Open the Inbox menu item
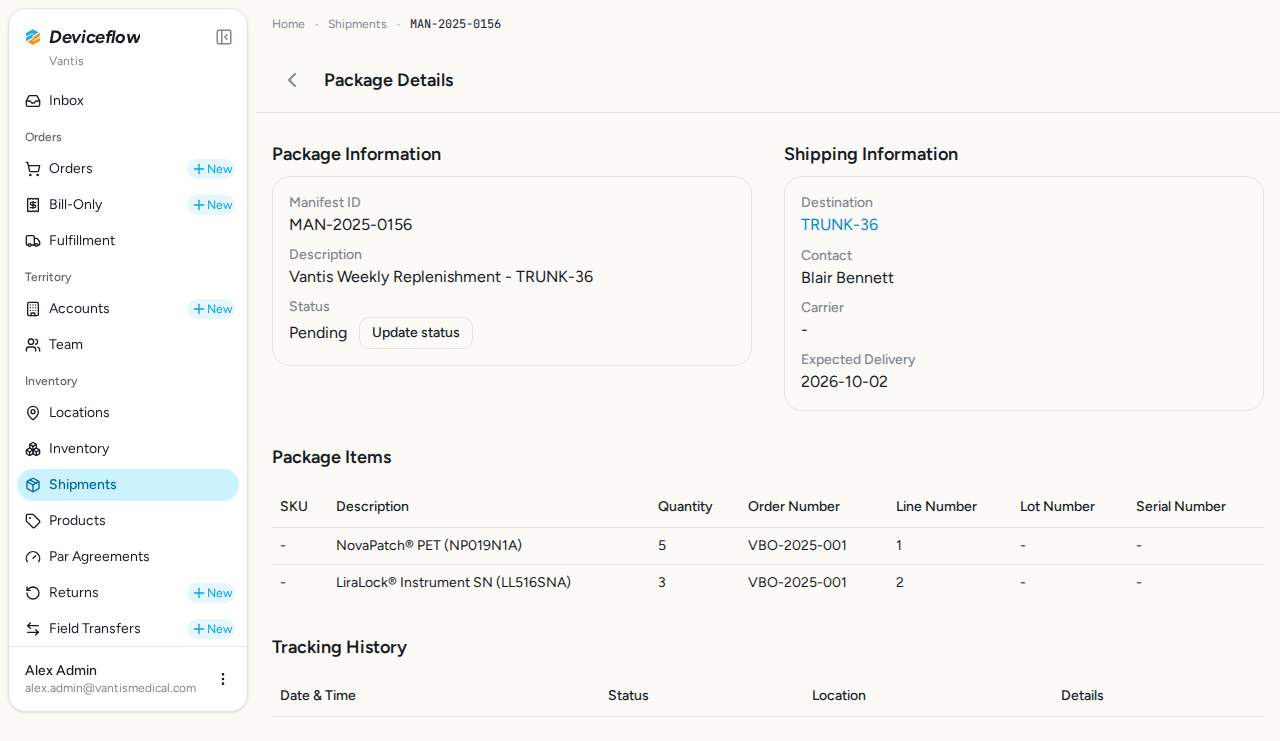1280x741 pixels. pos(128,101)
